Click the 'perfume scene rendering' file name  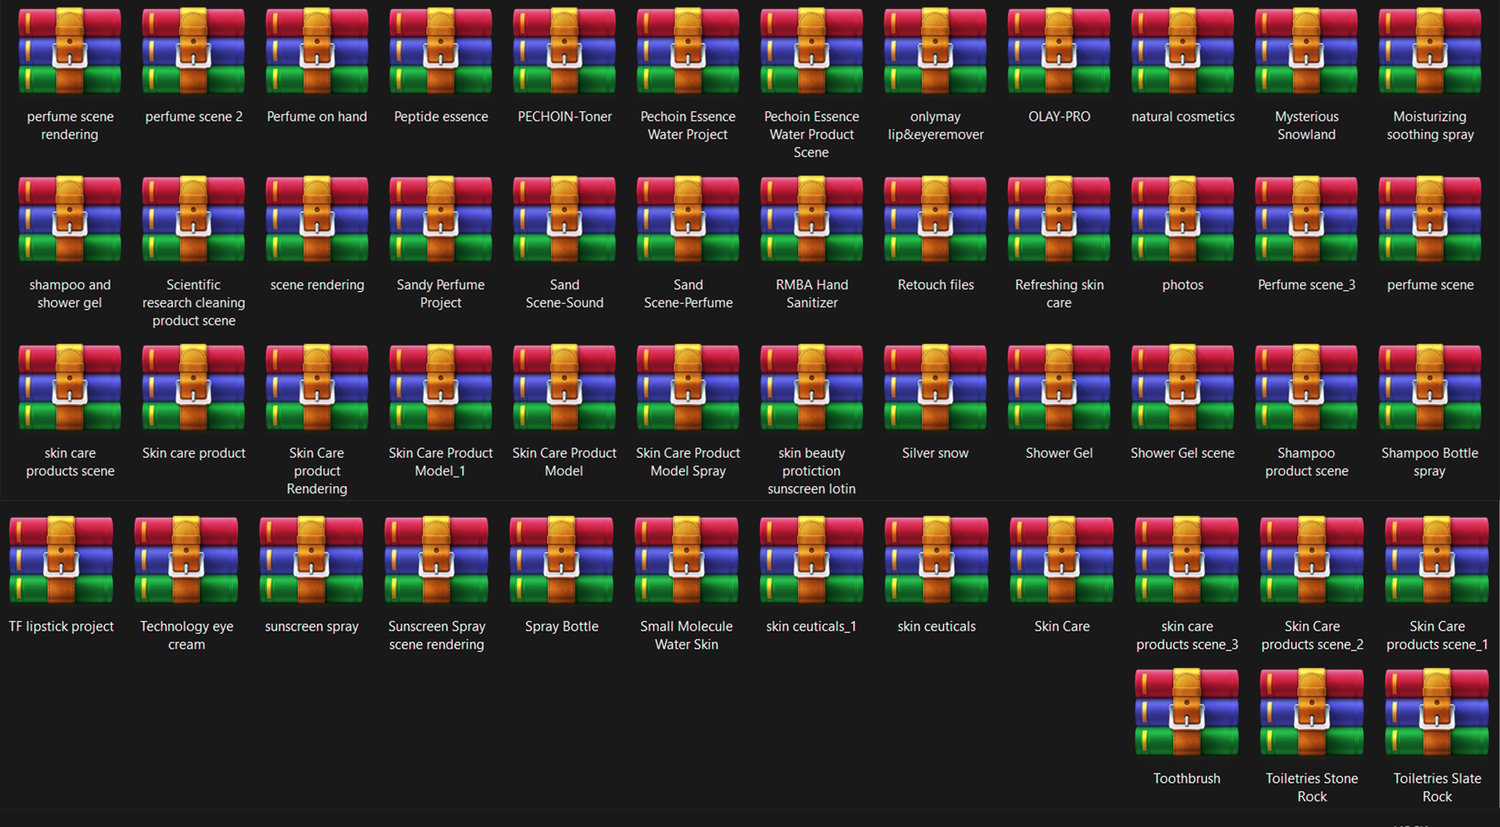tap(70, 126)
